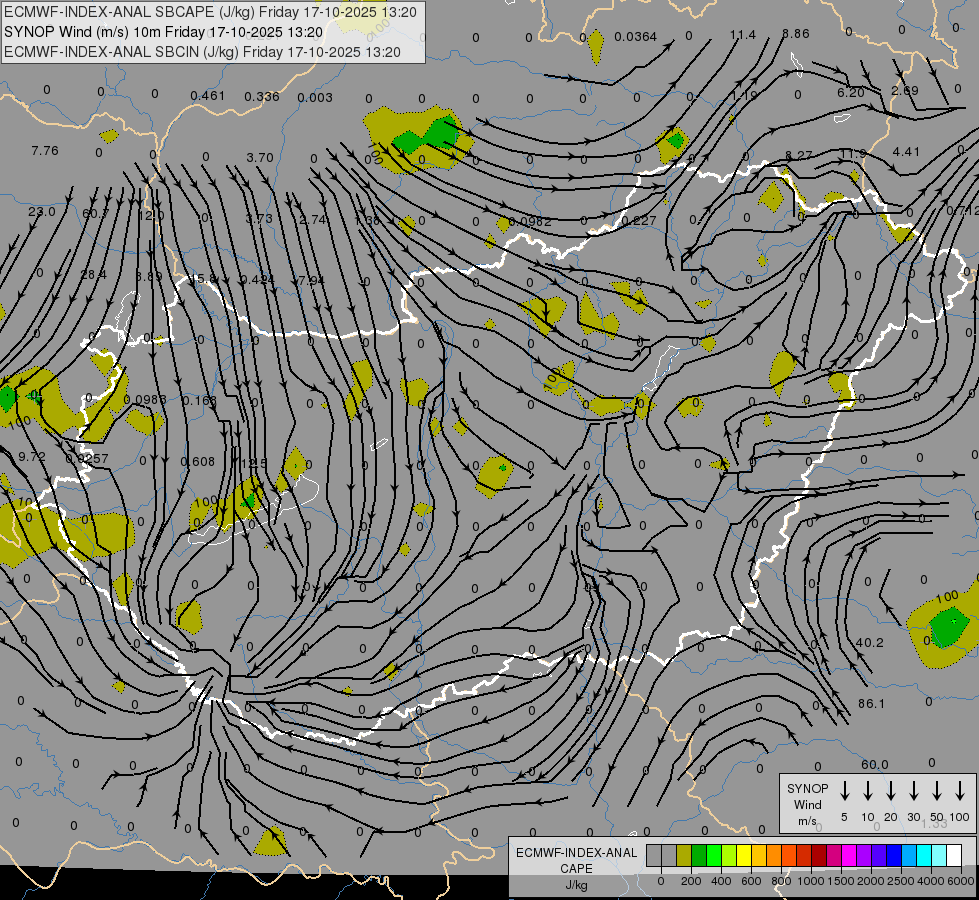The height and width of the screenshot is (900, 979).
Task: Pick the dark green swatch after the 200 tick
Action: click(699, 856)
